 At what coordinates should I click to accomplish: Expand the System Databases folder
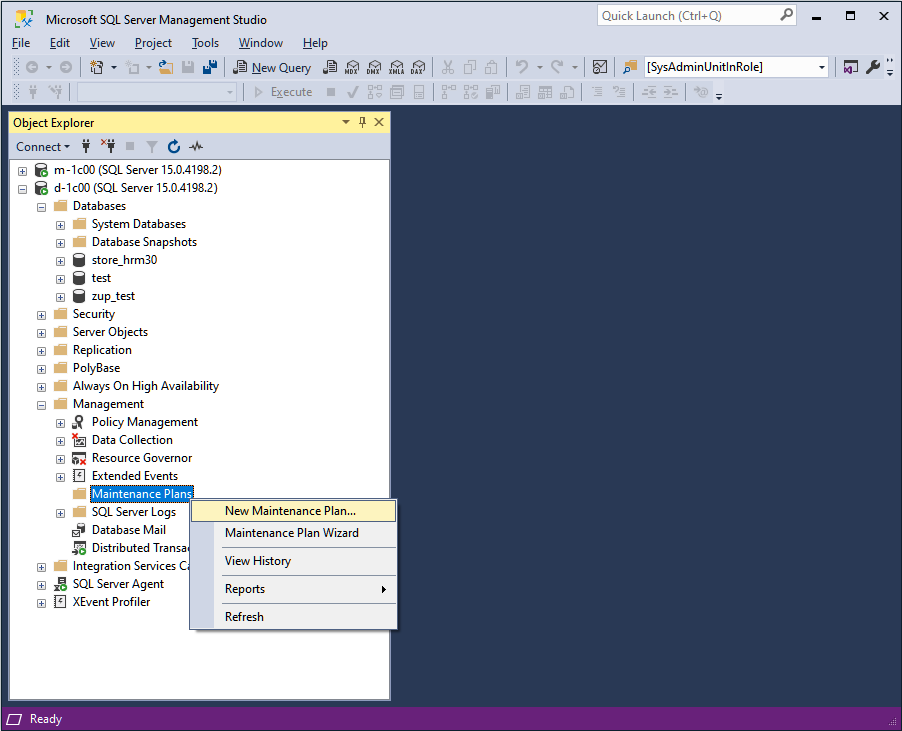(x=60, y=225)
